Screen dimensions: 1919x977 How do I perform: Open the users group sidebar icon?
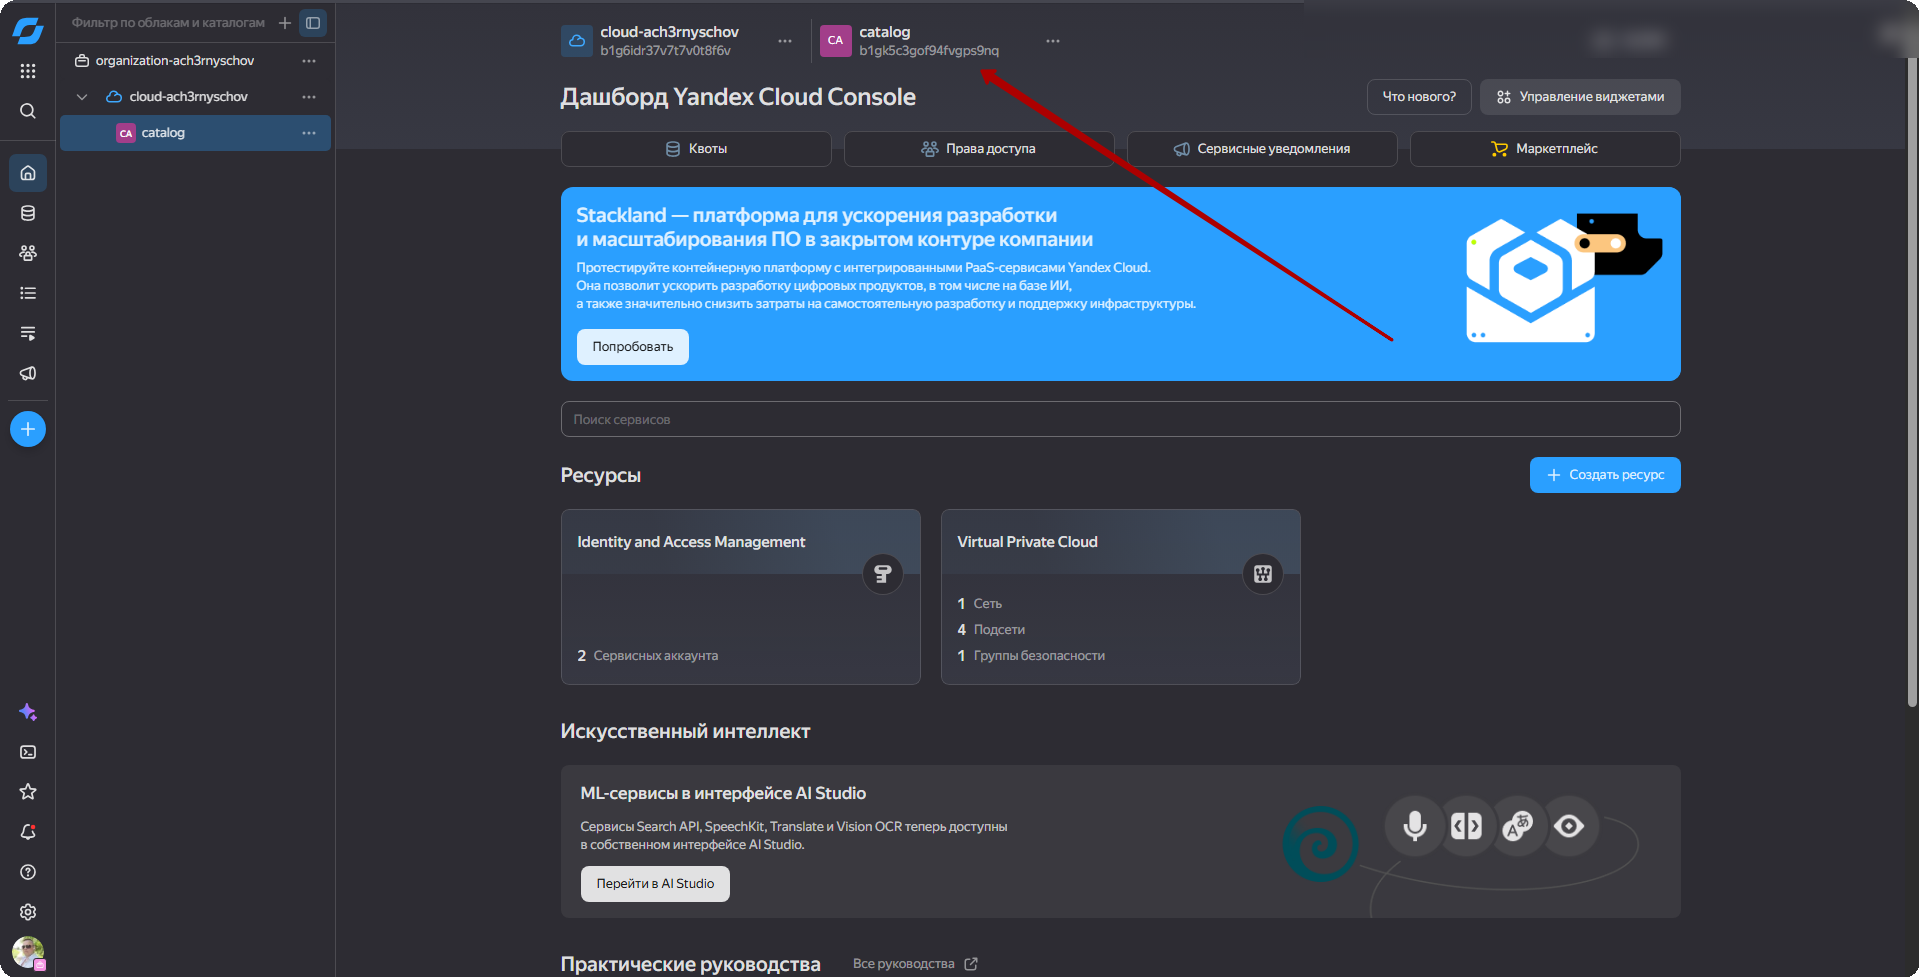pos(28,253)
